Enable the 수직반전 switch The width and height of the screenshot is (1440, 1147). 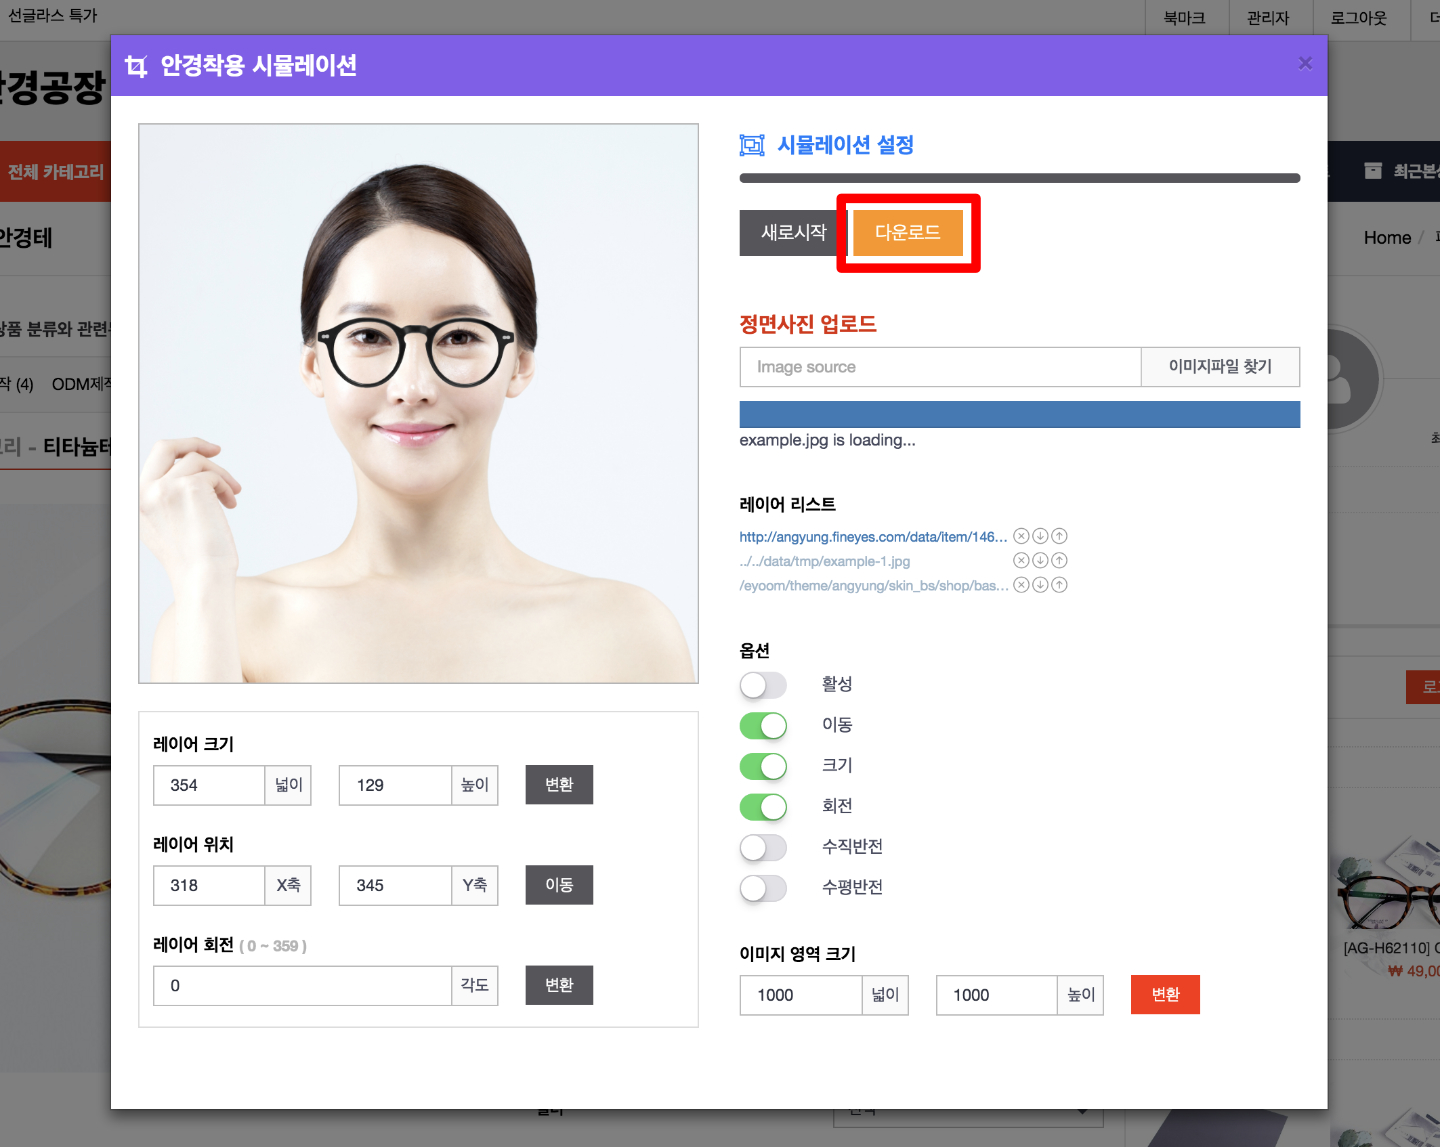coord(763,848)
